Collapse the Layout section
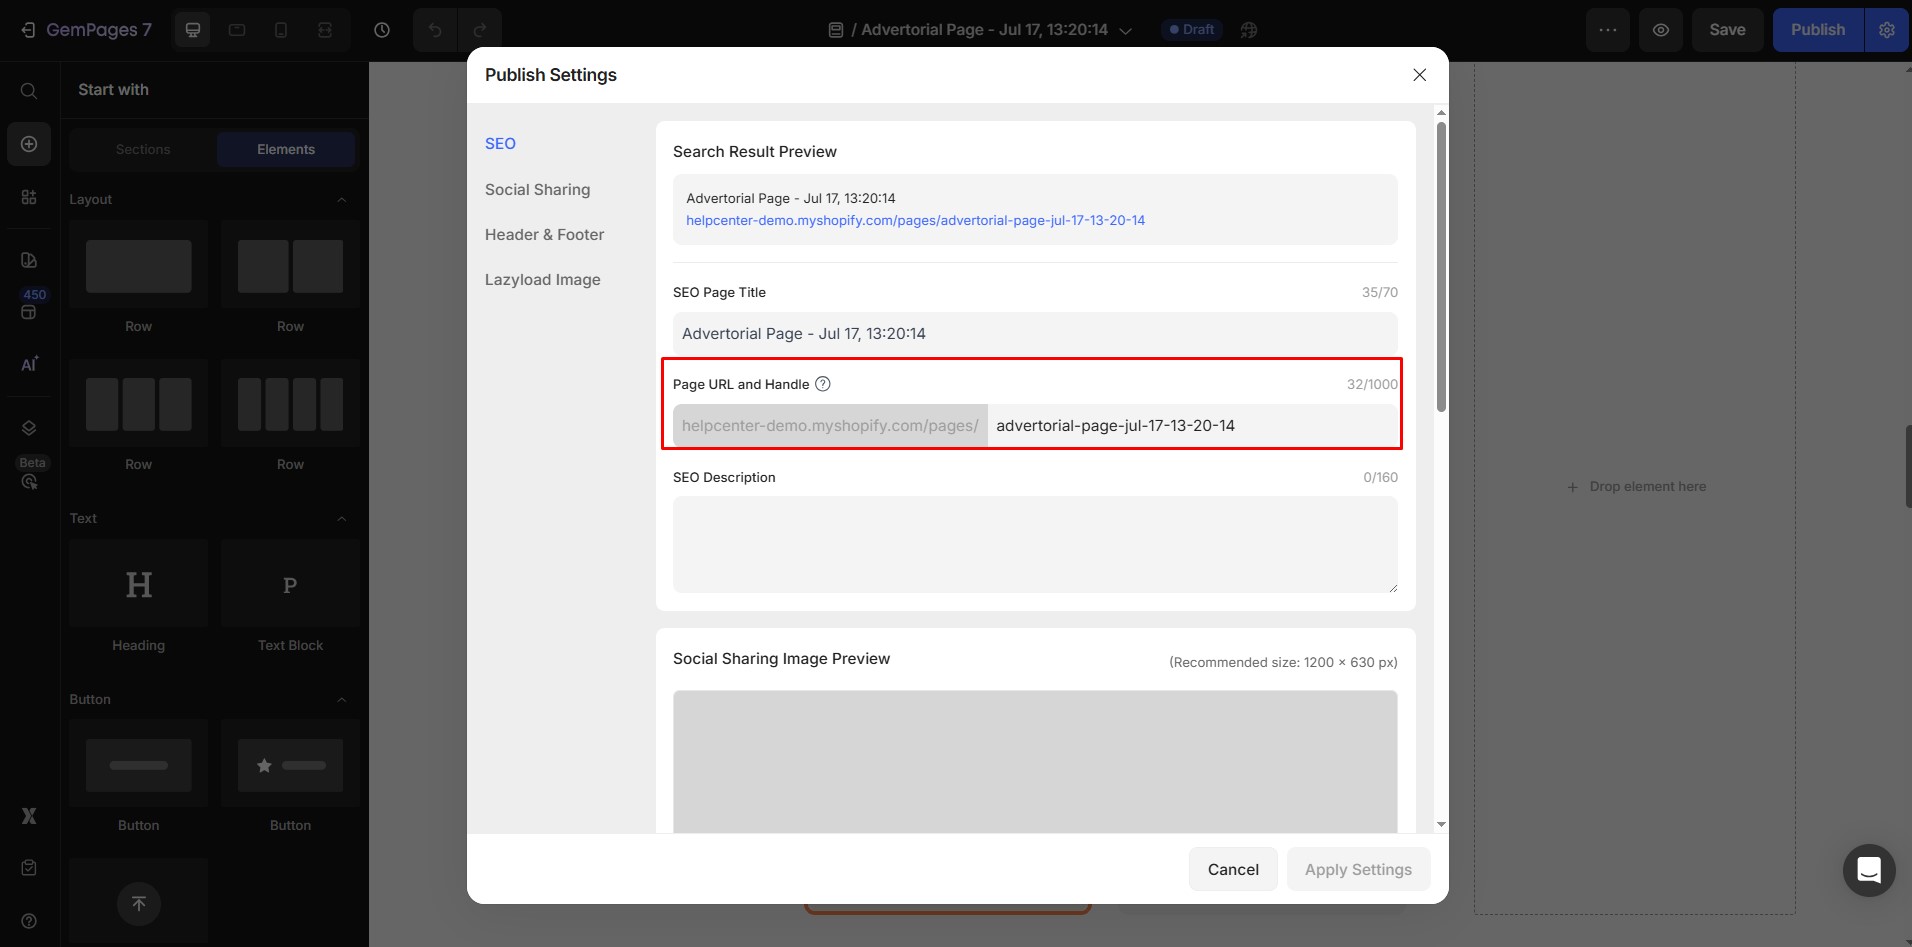The image size is (1912, 947). point(341,199)
